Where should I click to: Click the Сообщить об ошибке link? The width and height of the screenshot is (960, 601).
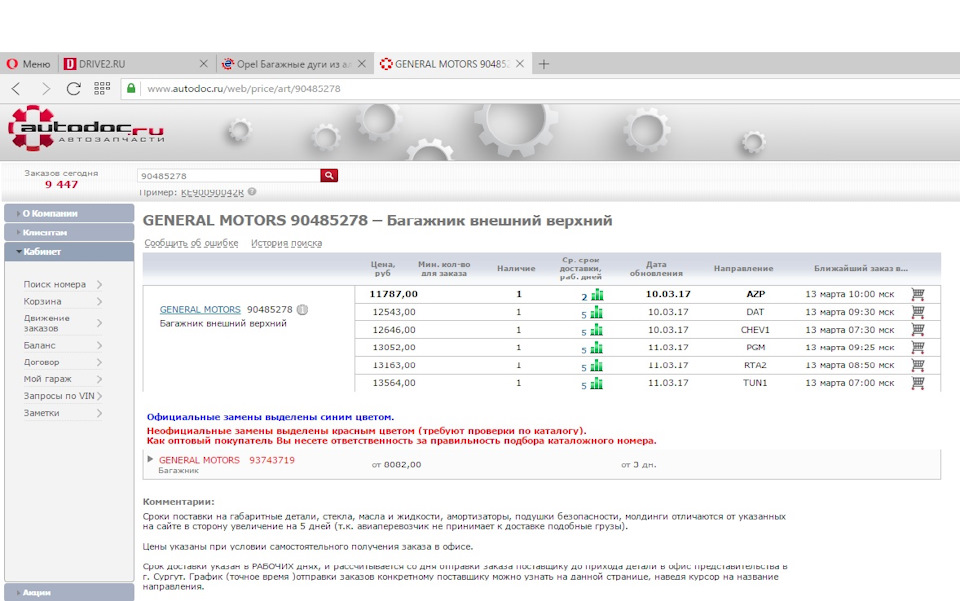[x=191, y=243]
